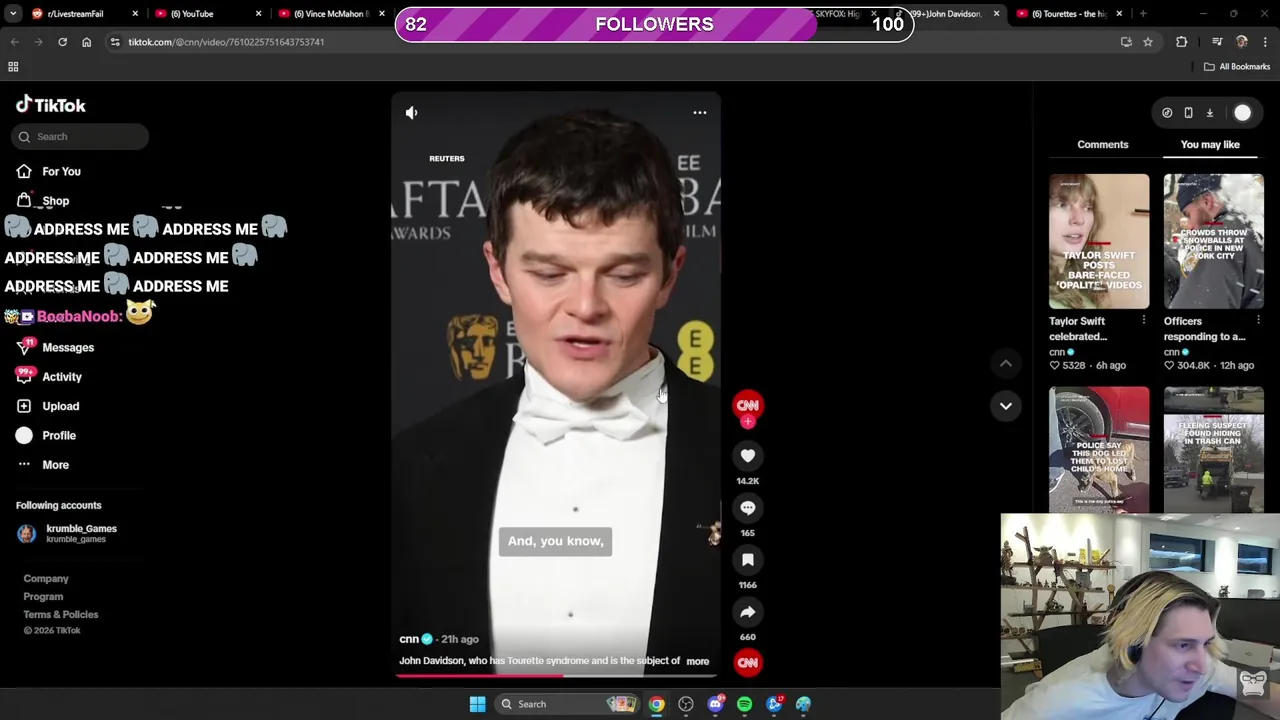Click the cnn username under the video
The height and width of the screenshot is (720, 1280).
[x=409, y=639]
